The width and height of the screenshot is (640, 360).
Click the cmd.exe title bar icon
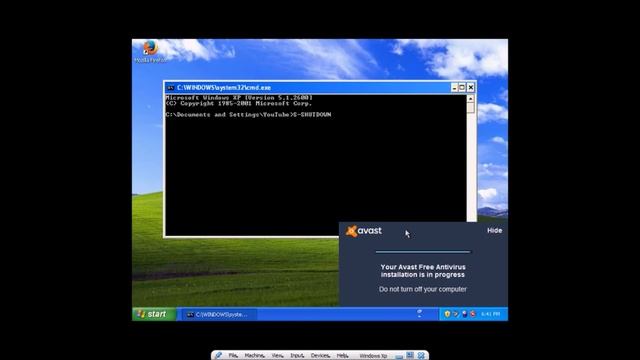(x=171, y=88)
